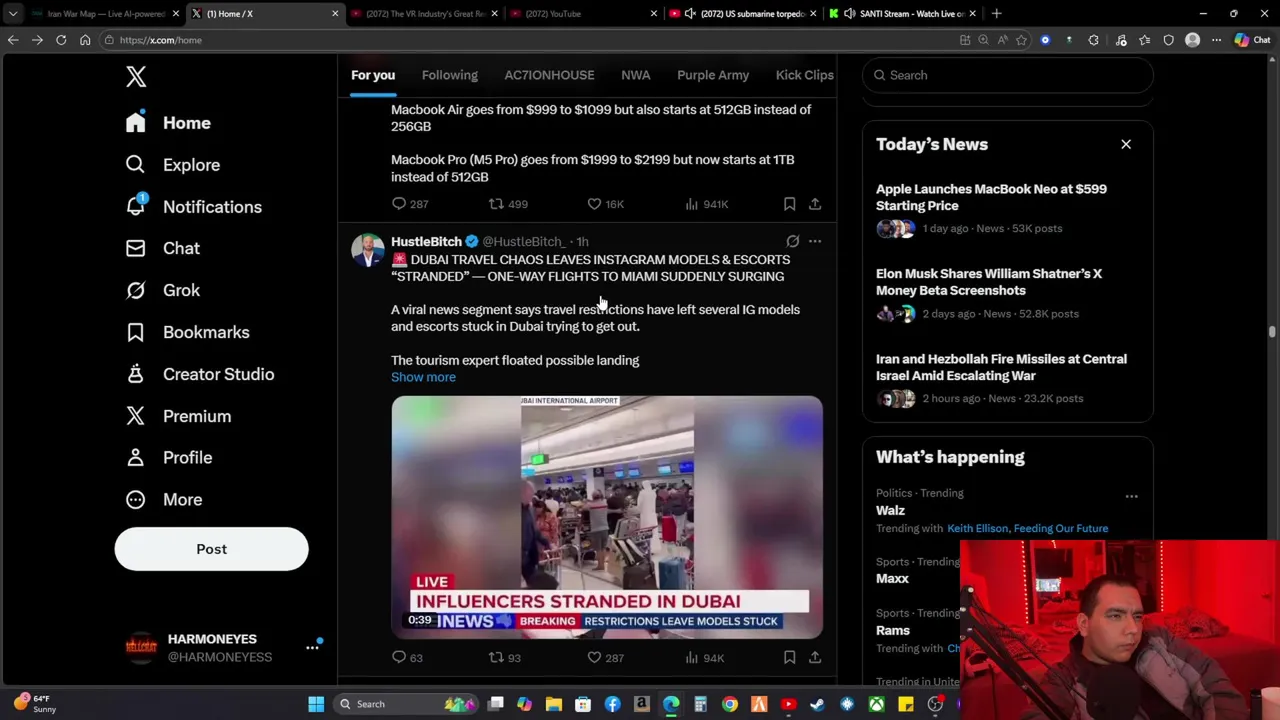Bookmark the Macbook pricing post
The image size is (1280, 720).
(x=789, y=204)
